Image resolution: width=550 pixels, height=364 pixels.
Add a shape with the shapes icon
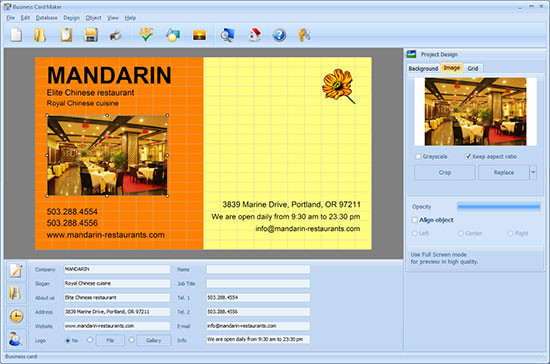click(x=173, y=35)
